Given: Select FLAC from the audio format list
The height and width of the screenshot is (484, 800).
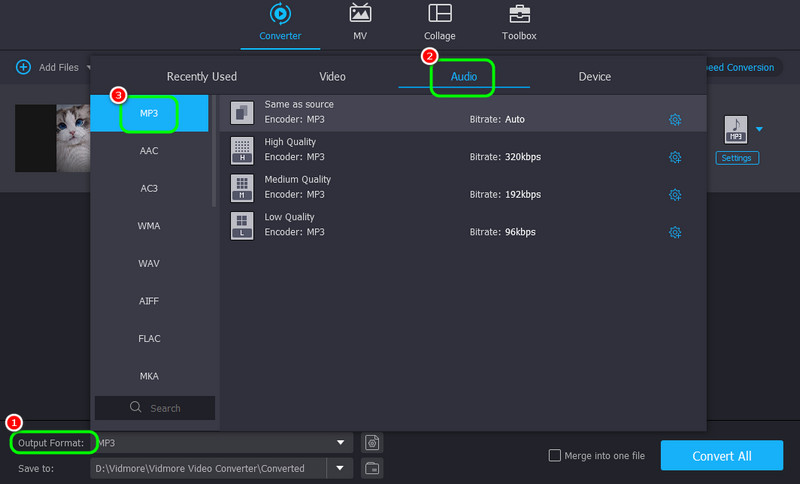Looking at the screenshot, I should click(x=149, y=339).
